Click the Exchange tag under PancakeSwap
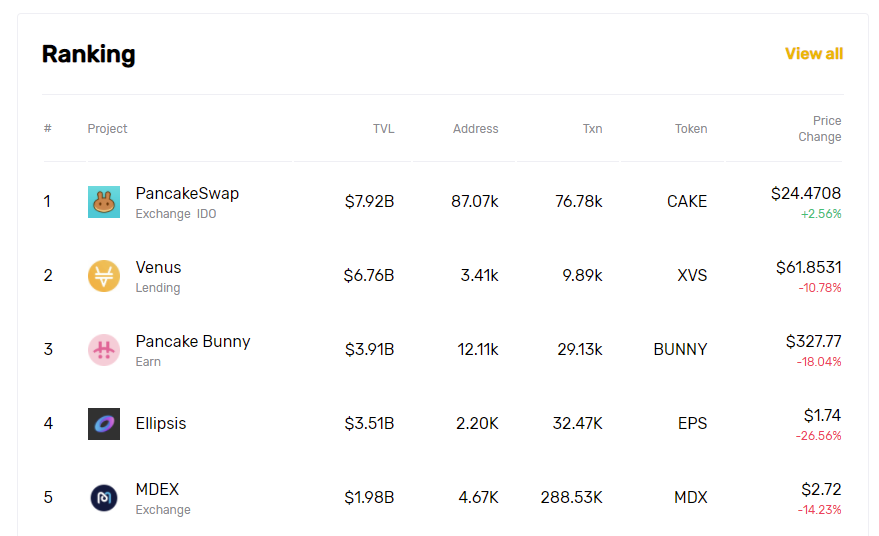This screenshot has width=879, height=536. coord(163,214)
